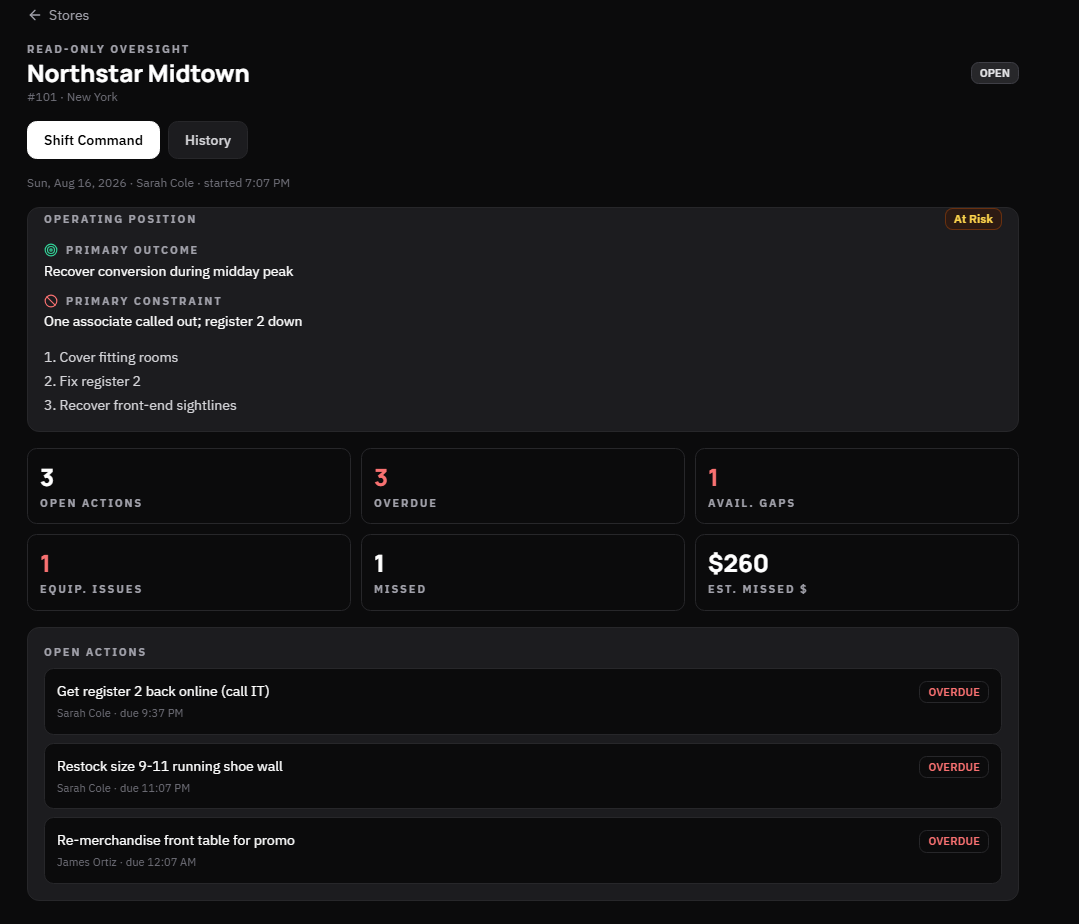Click 'Recover conversion during midday peak' text
Image resolution: width=1079 pixels, height=924 pixels.
coord(169,271)
